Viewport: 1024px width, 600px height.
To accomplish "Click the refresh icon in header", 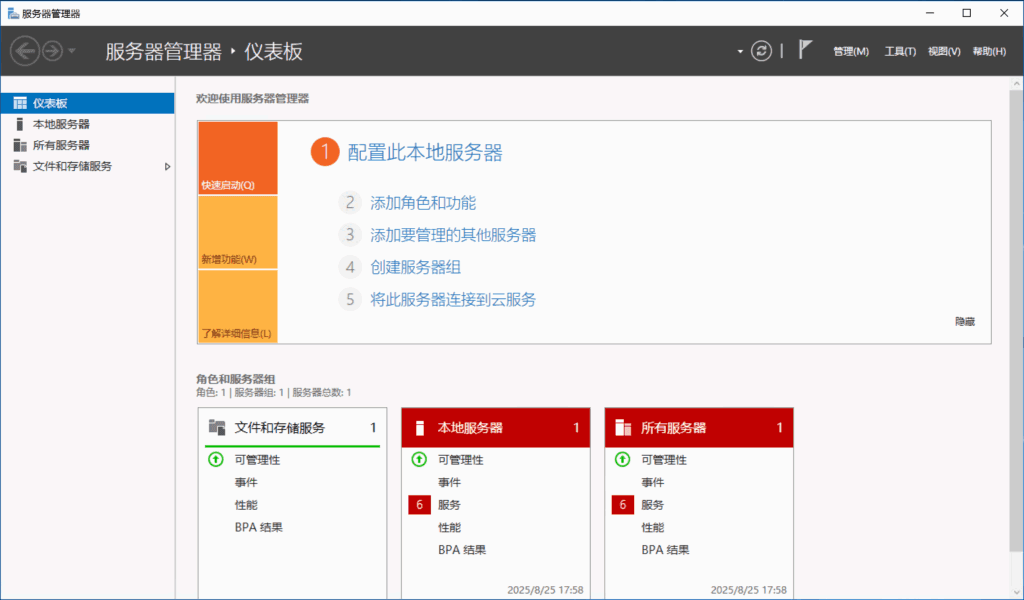I will click(x=762, y=51).
